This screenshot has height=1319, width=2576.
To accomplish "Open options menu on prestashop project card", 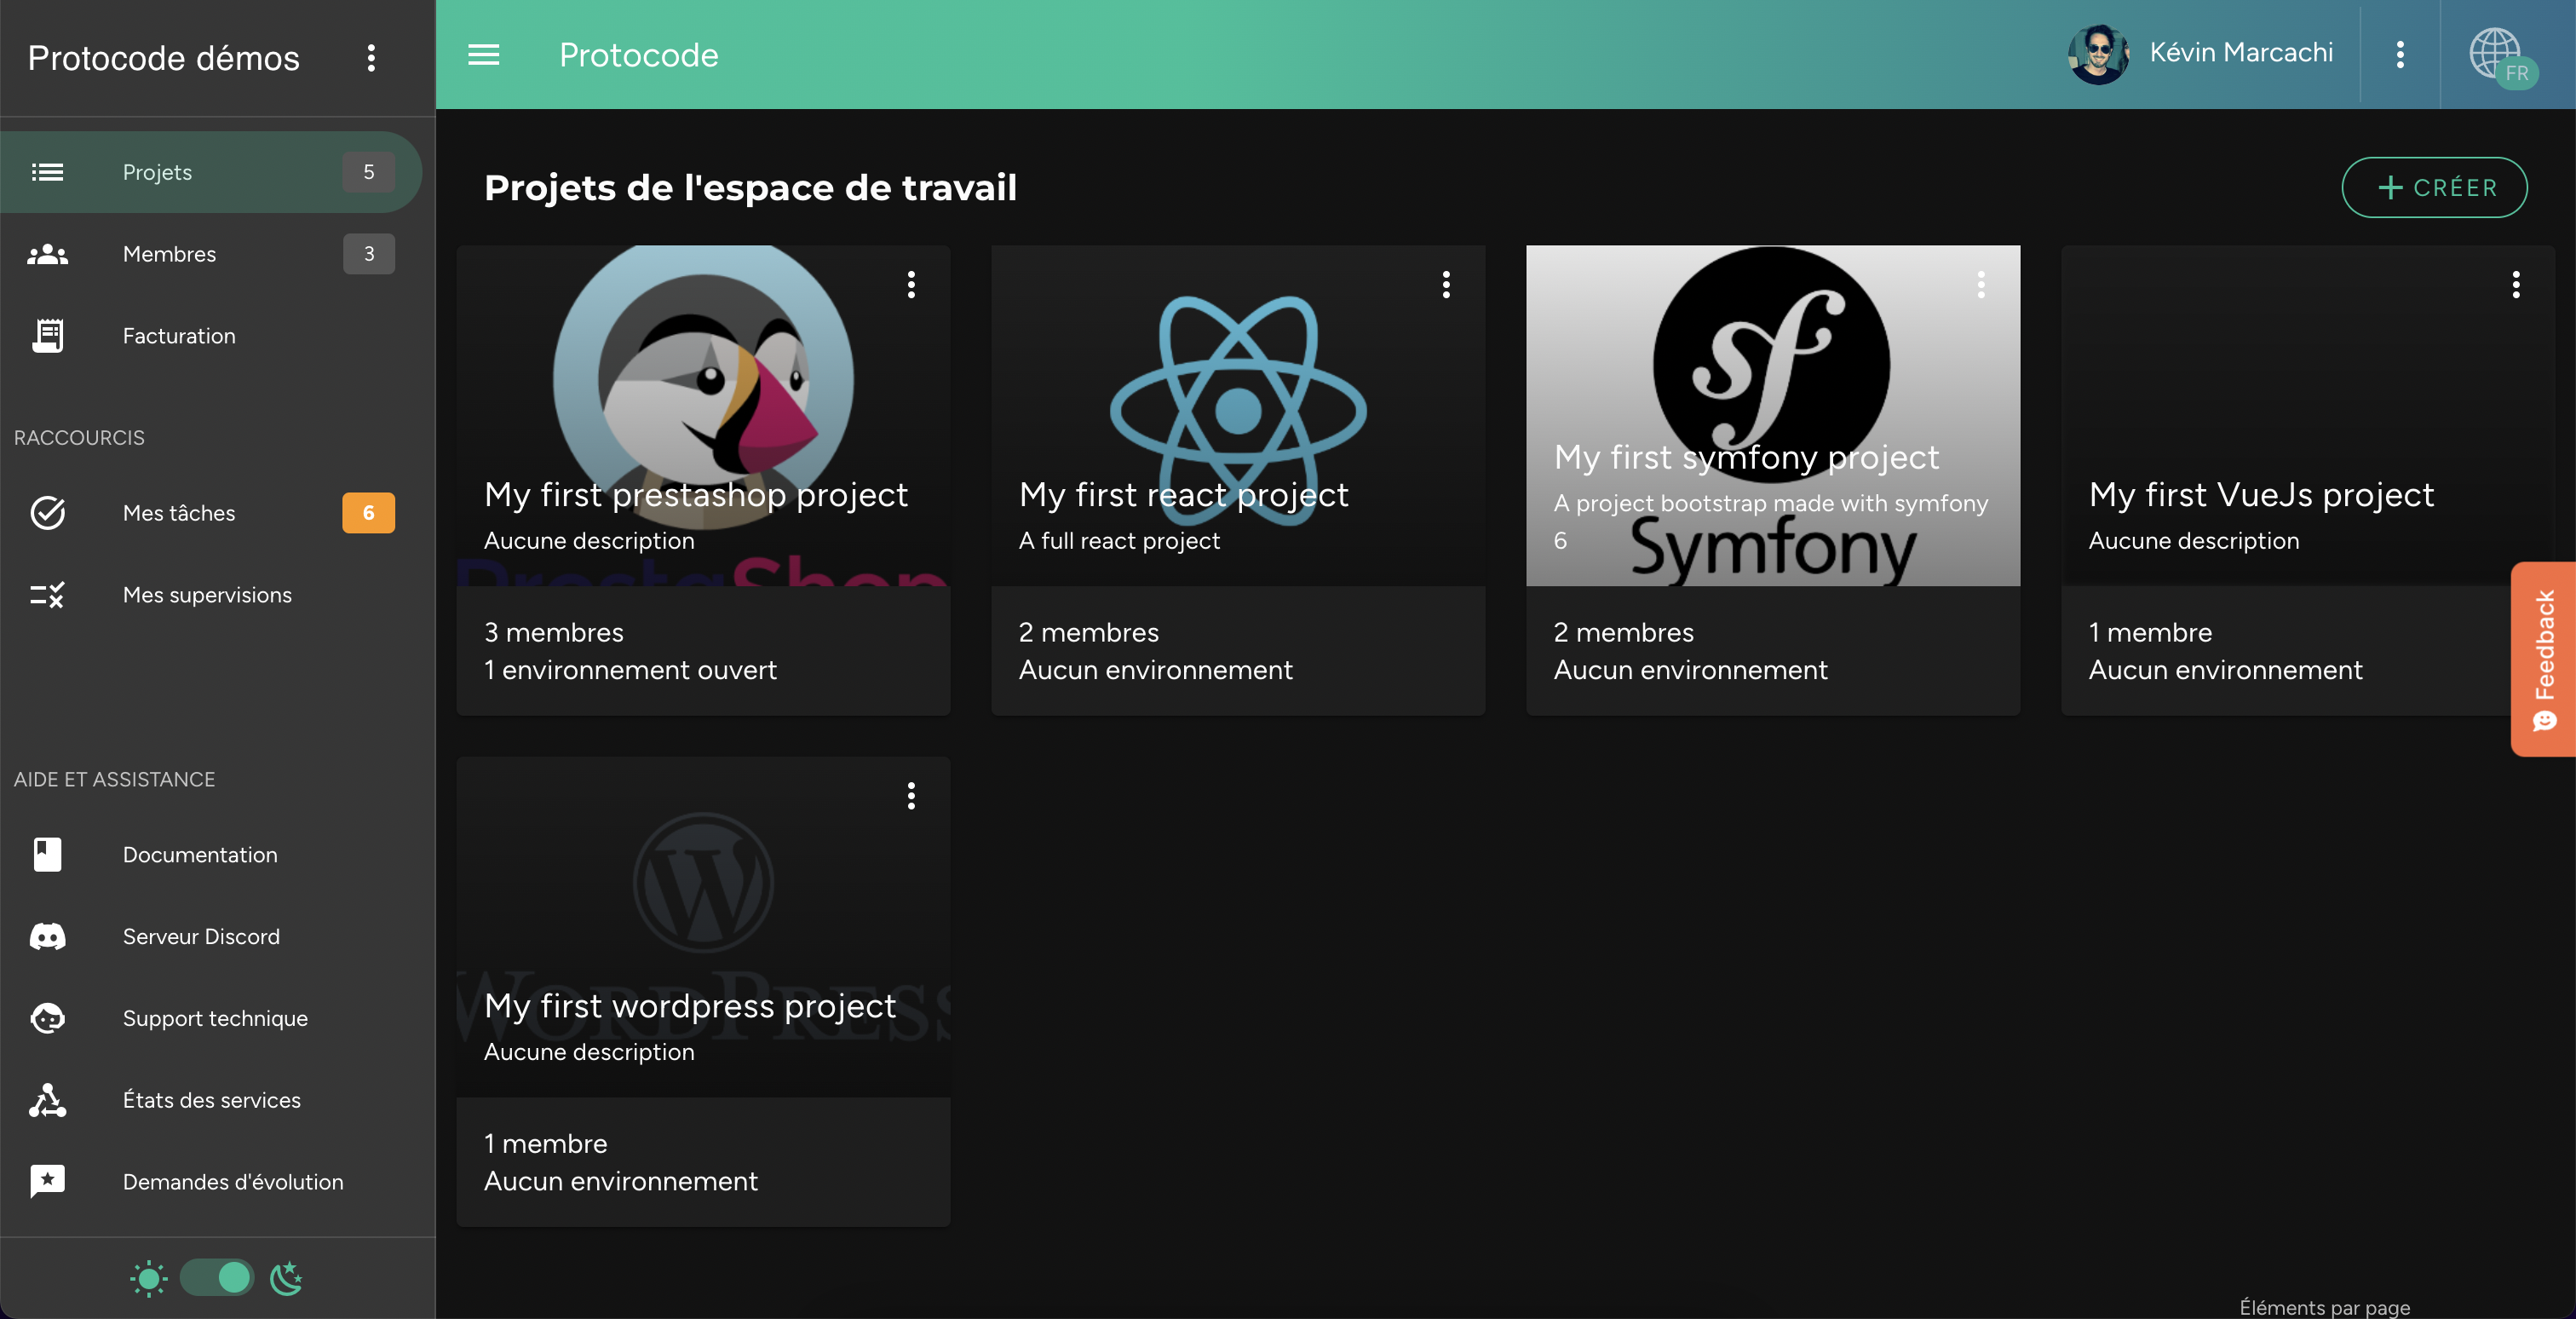I will tap(911, 285).
